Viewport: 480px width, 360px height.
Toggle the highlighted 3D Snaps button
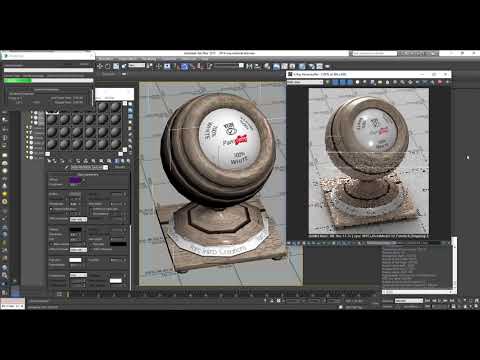coord(185,66)
